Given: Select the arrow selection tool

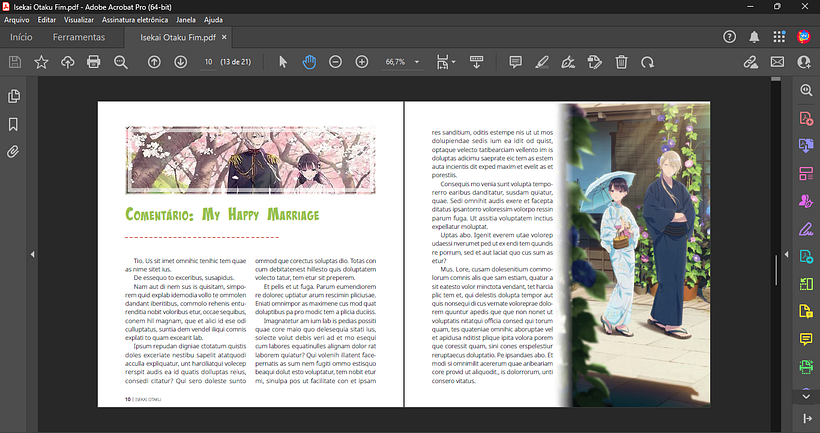Looking at the screenshot, I should click(x=283, y=62).
